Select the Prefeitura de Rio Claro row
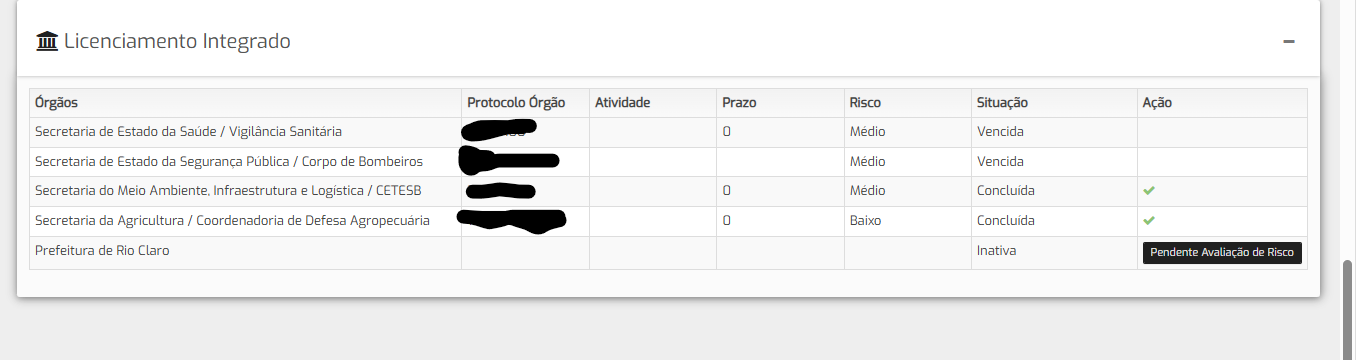Viewport: 1357px width, 360px height. pos(668,252)
